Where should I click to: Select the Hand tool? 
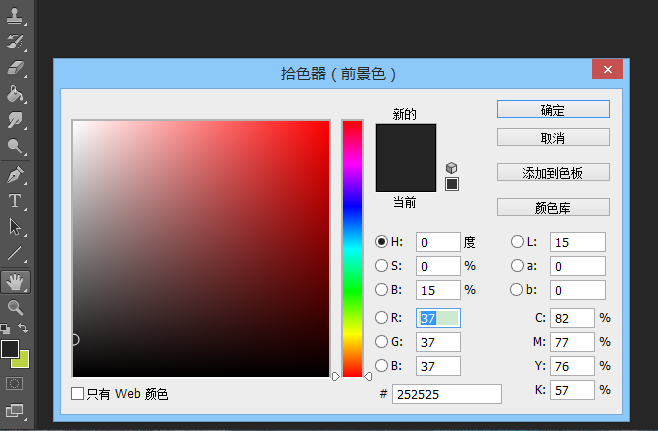[x=15, y=282]
